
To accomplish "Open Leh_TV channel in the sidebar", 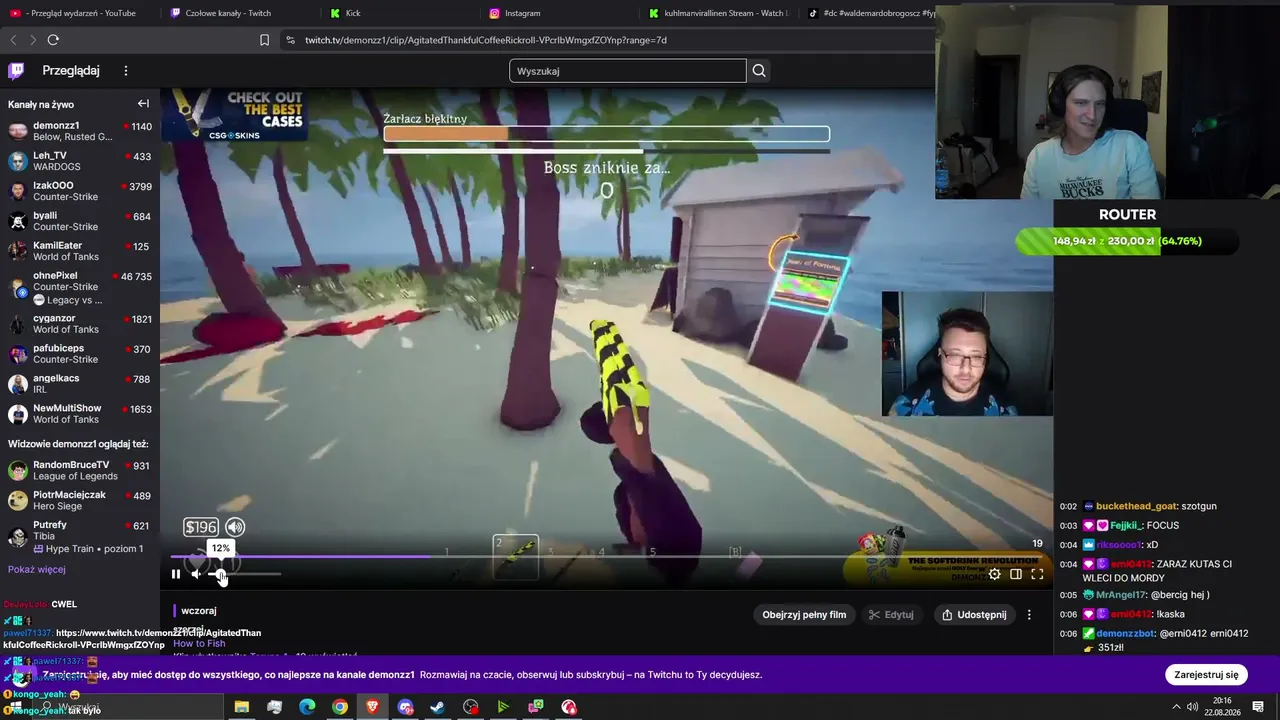I will point(80,162).
